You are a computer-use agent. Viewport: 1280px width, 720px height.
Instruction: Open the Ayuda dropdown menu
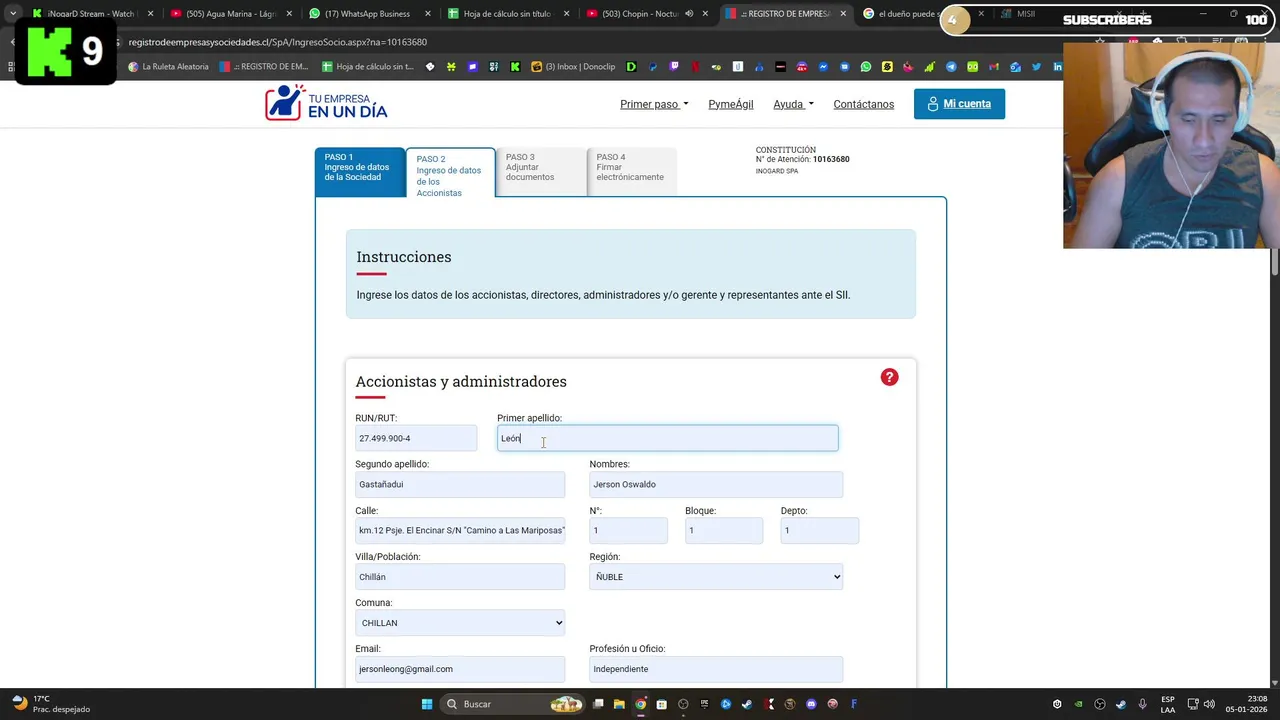coord(793,104)
